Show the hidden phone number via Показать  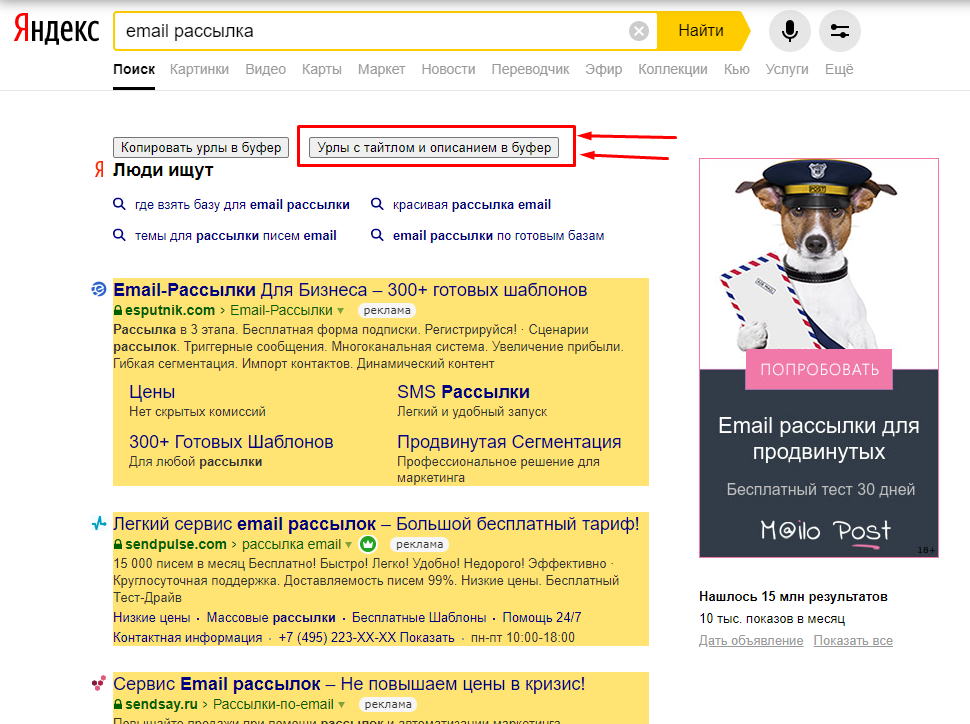click(x=427, y=637)
